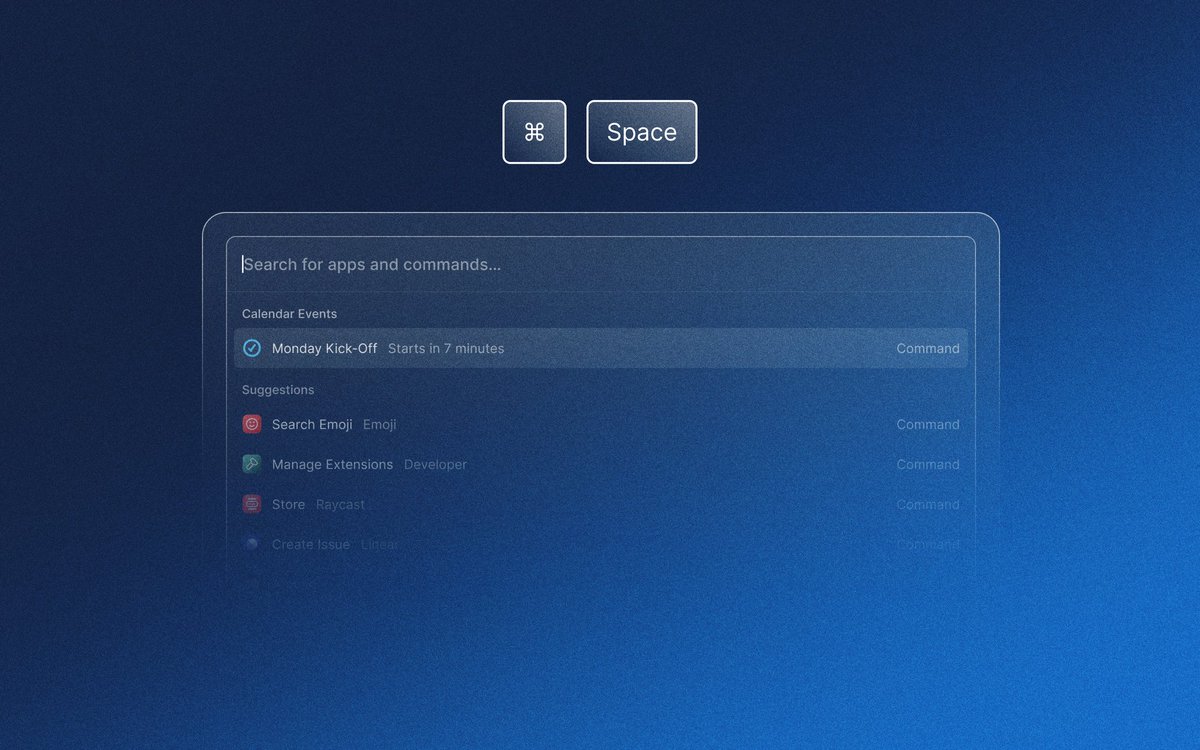Viewport: 1200px width, 750px height.
Task: Open the Create Issue command
Action: tap(601, 544)
